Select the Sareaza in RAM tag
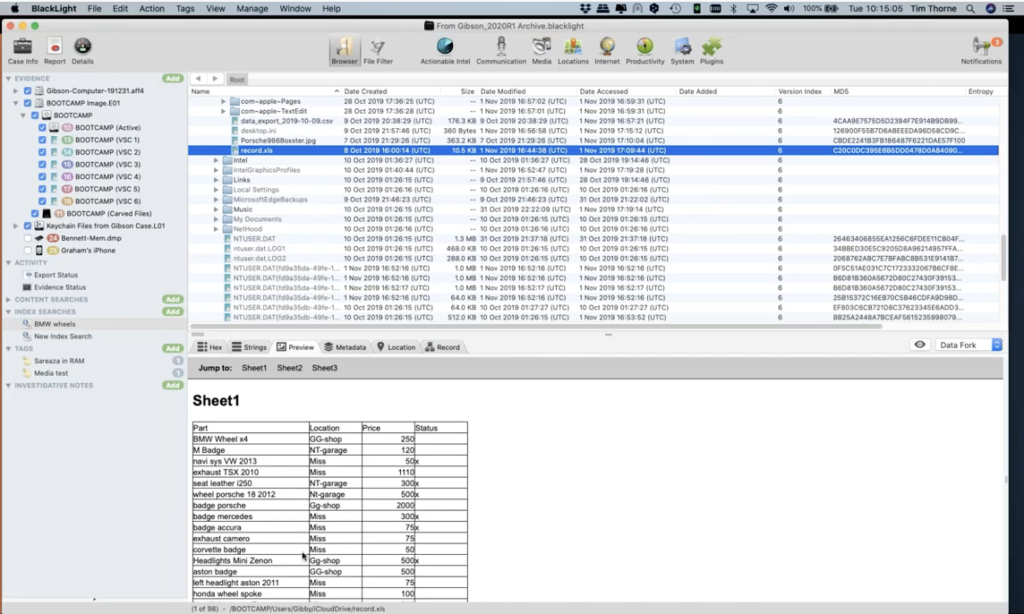 [59, 361]
